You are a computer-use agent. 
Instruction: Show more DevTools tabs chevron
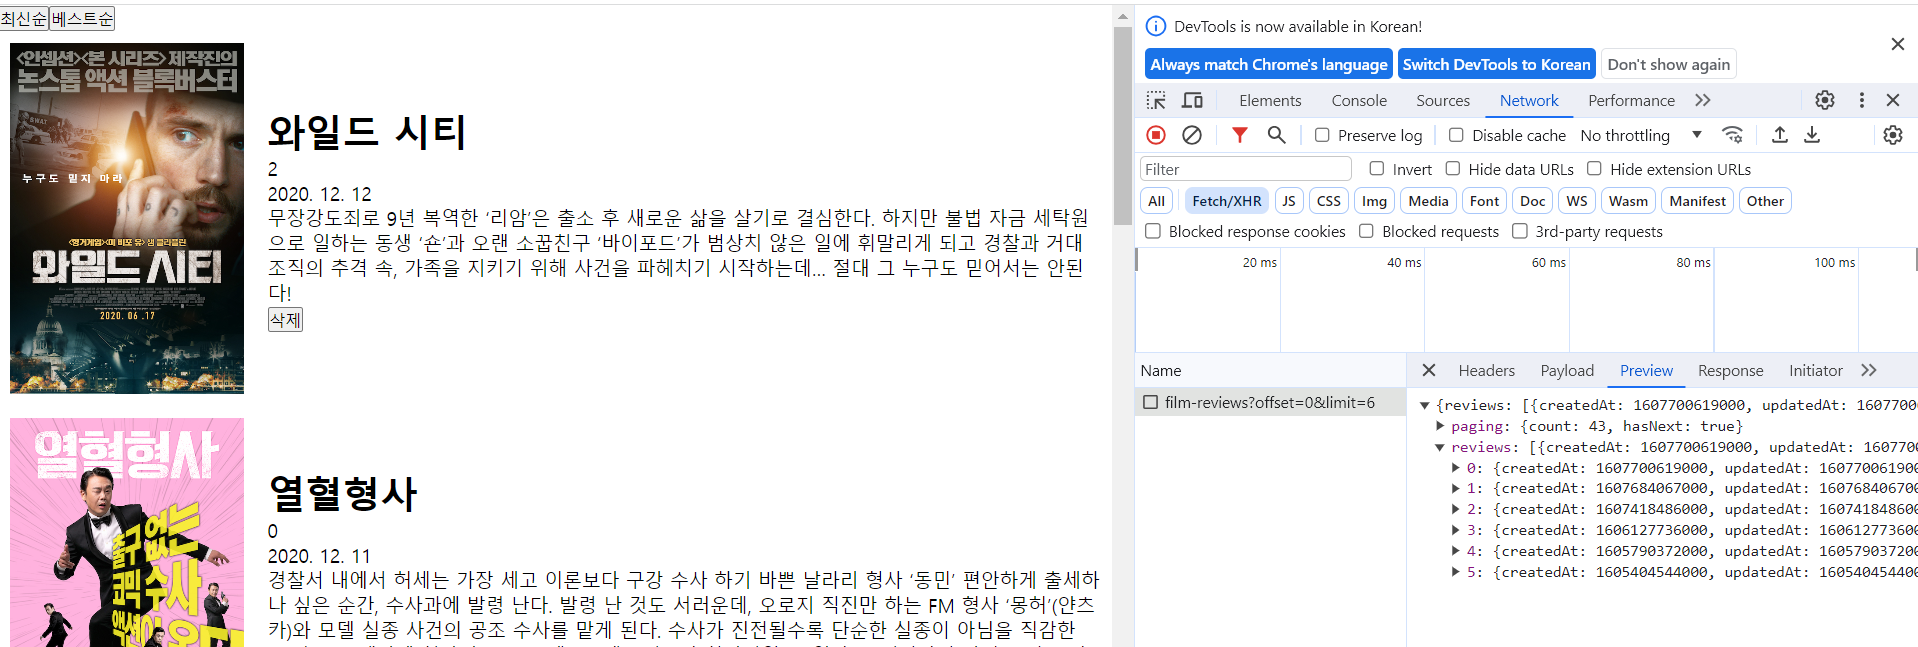pyautogui.click(x=1703, y=100)
